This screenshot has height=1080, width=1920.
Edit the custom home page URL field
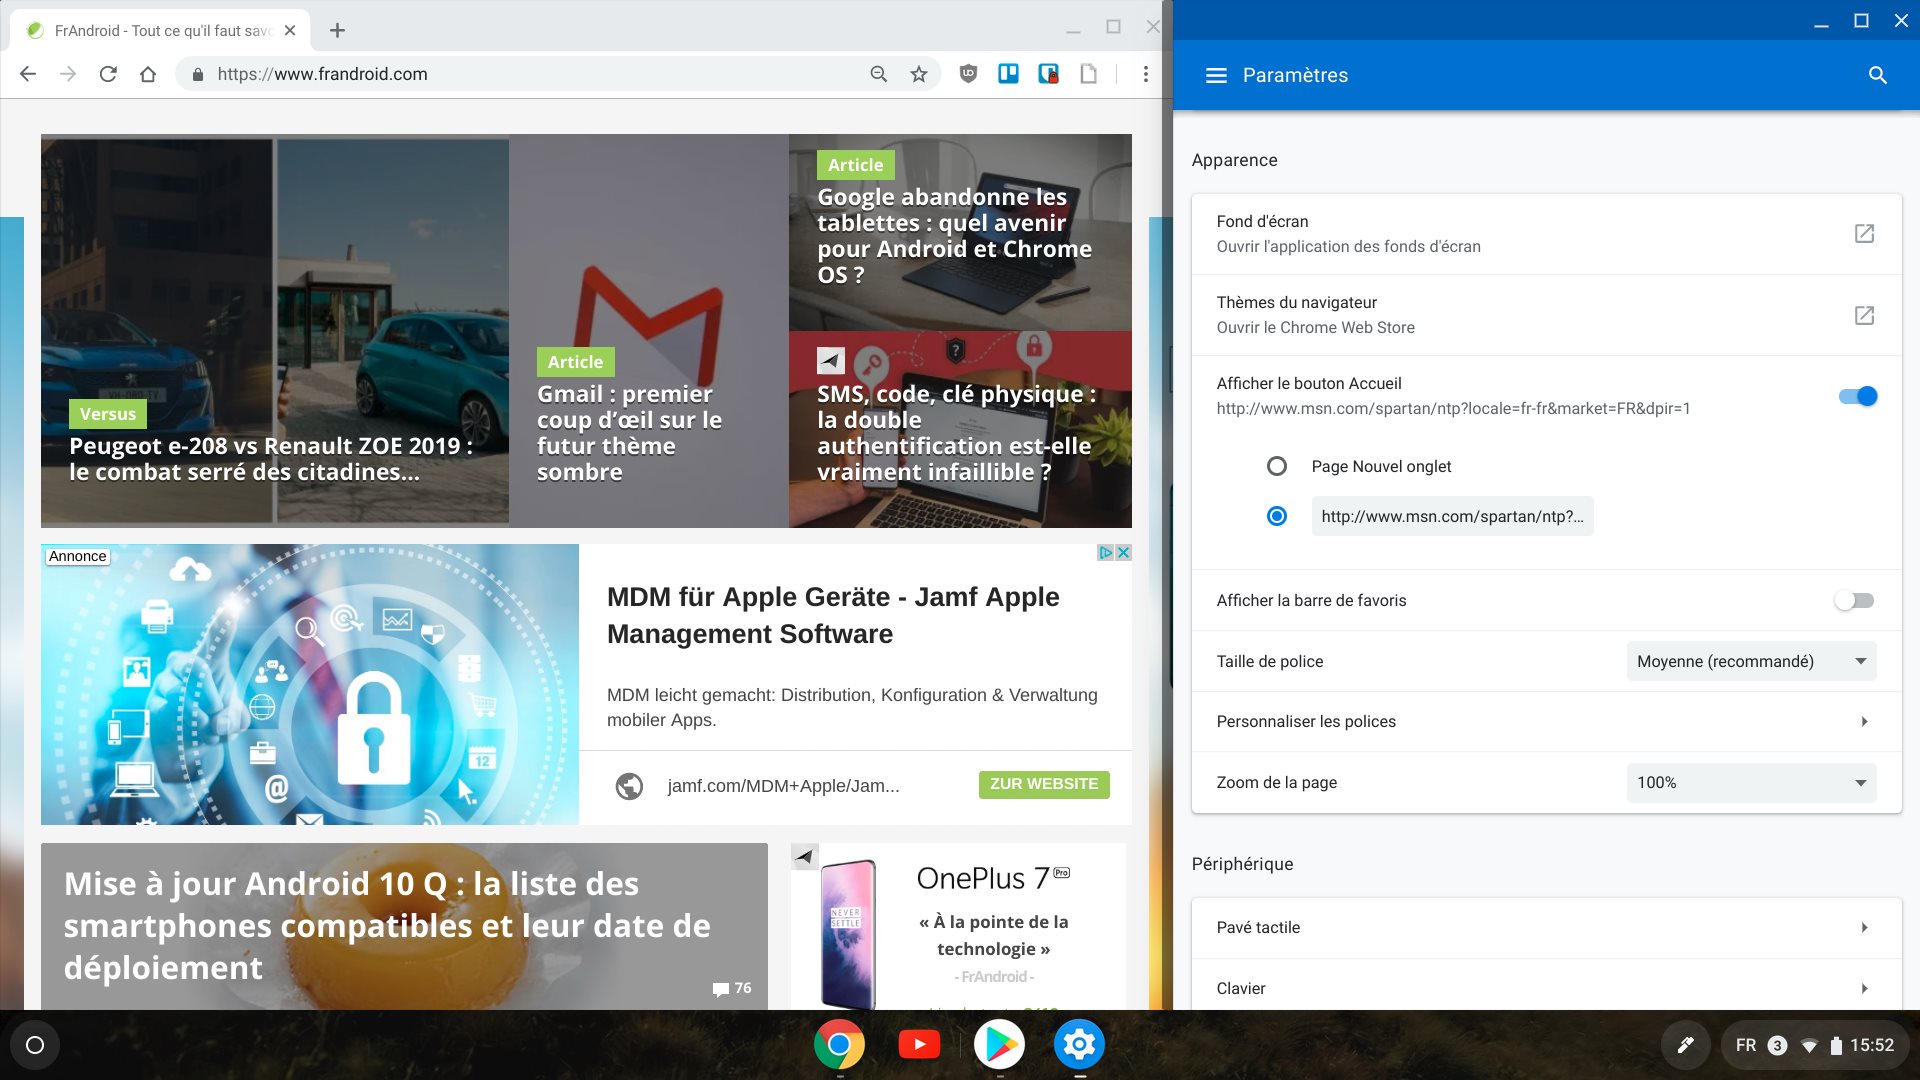(1452, 516)
